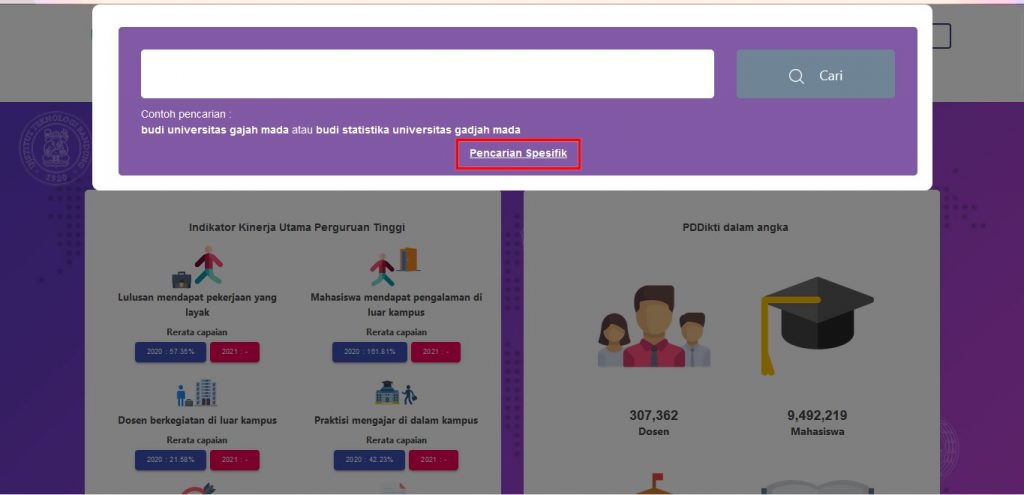Select 2020 : 21.58% badge under Dosen berkegiatan
The height and width of the screenshot is (495, 1024).
[x=170, y=460]
